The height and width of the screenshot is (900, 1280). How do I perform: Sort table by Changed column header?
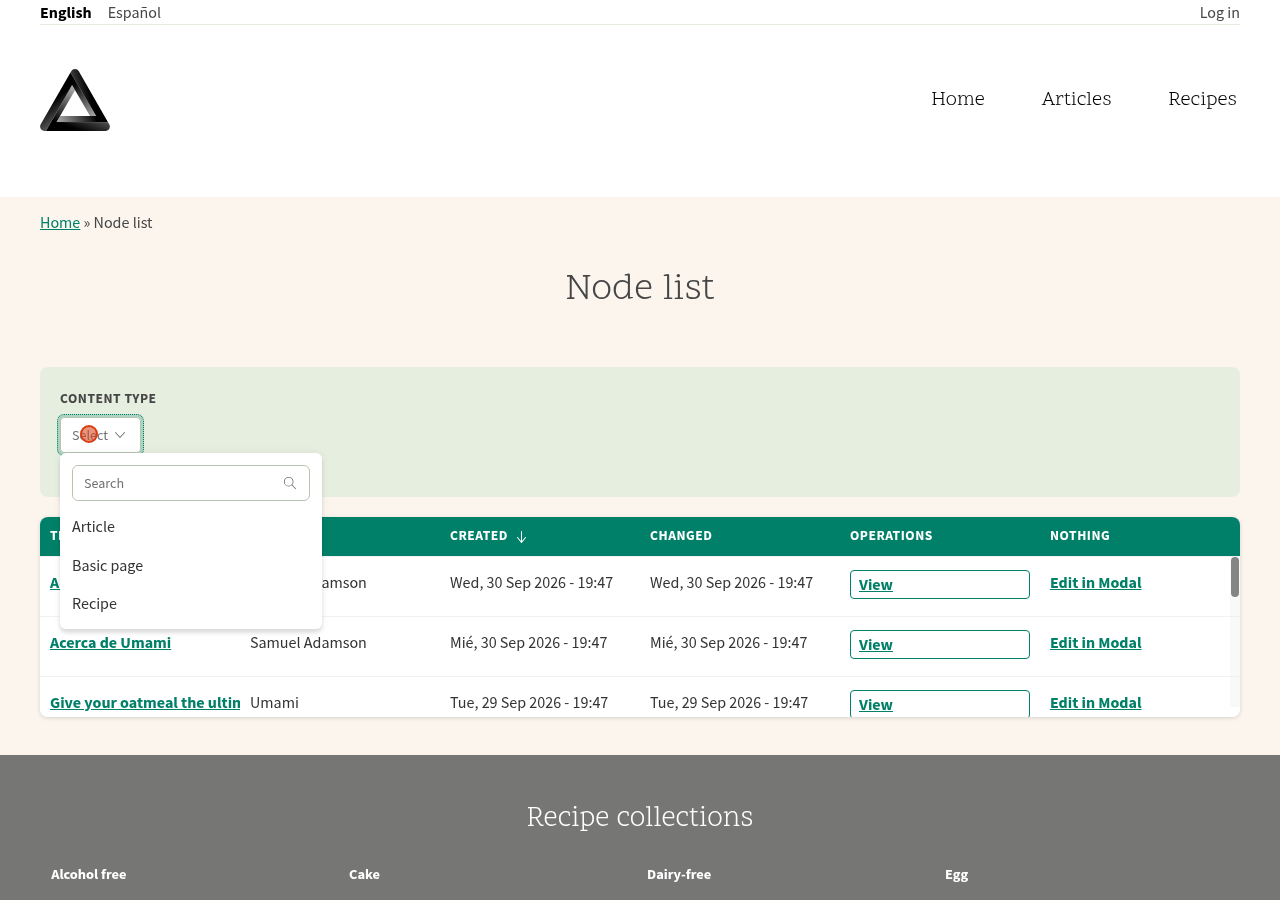tap(681, 536)
